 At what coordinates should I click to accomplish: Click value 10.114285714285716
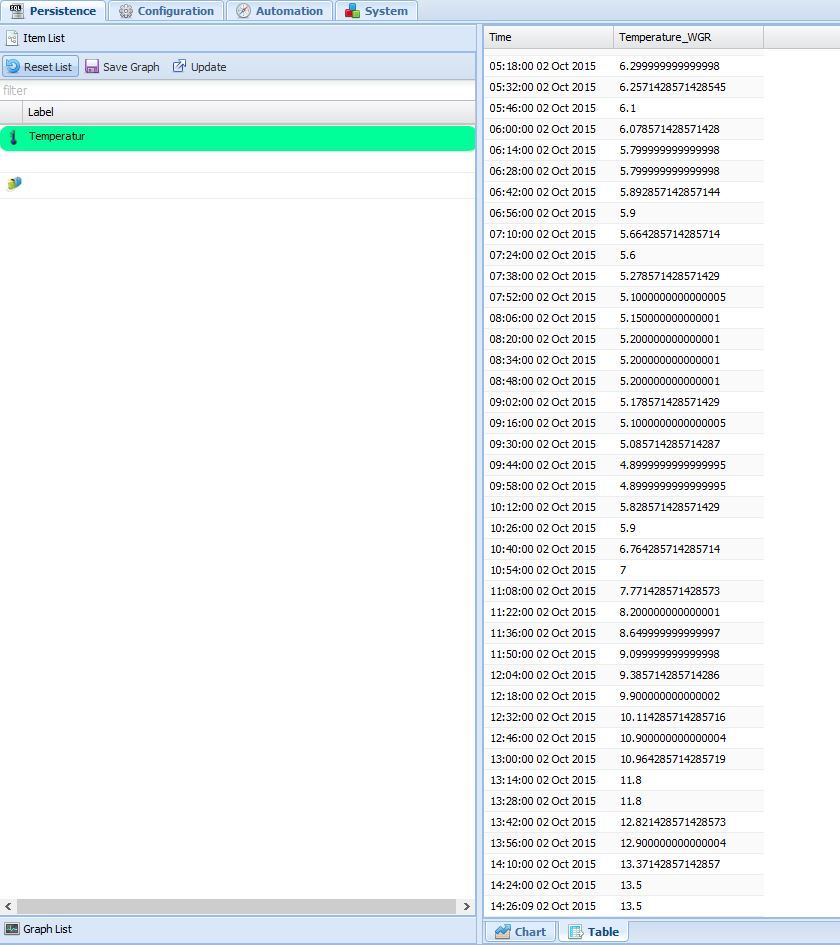tap(673, 717)
